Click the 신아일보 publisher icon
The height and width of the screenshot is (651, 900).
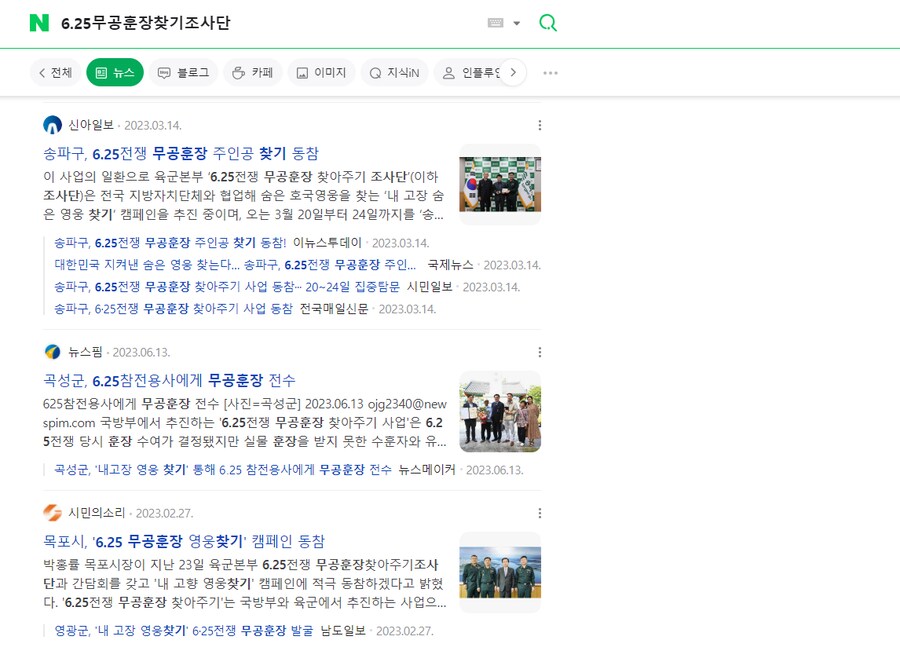pos(52,125)
